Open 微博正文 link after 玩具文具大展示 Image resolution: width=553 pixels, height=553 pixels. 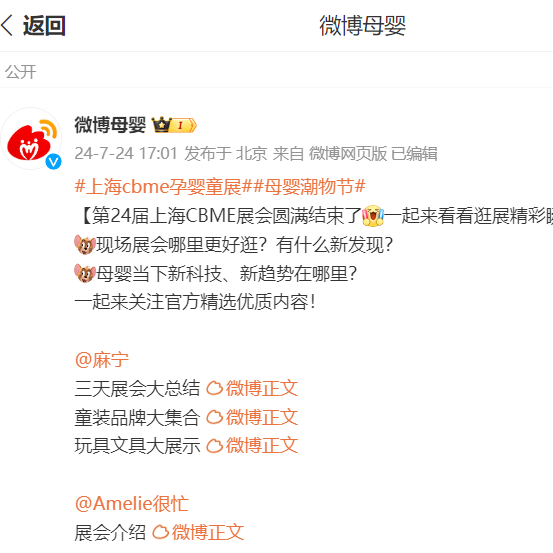coord(262,445)
